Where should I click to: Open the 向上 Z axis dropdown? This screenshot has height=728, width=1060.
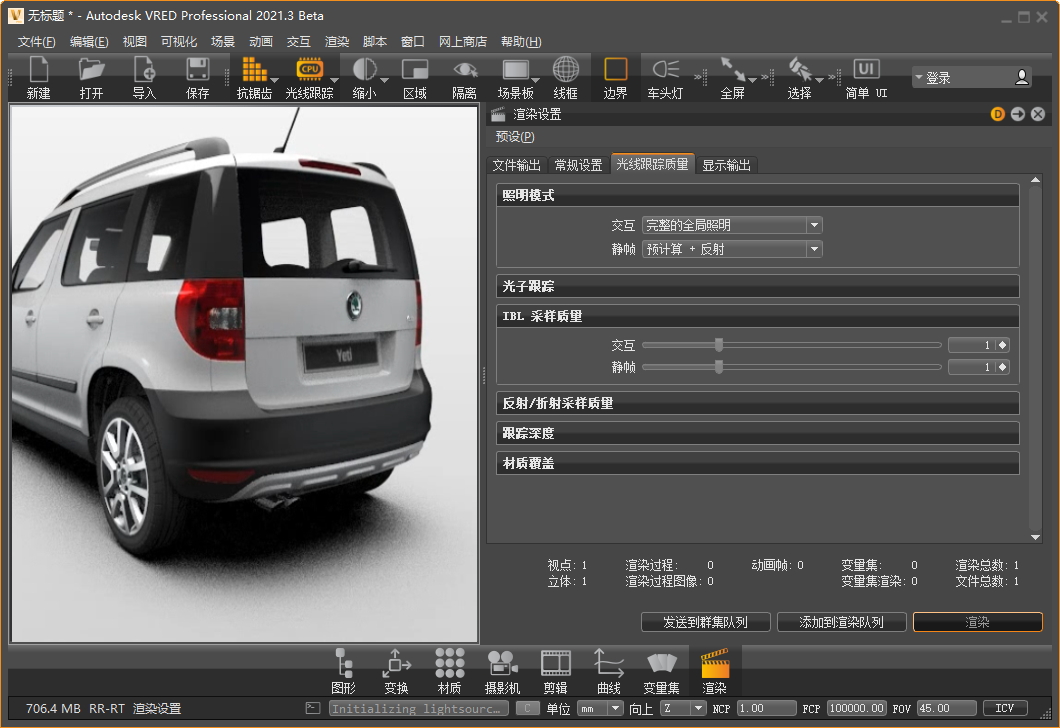(683, 708)
